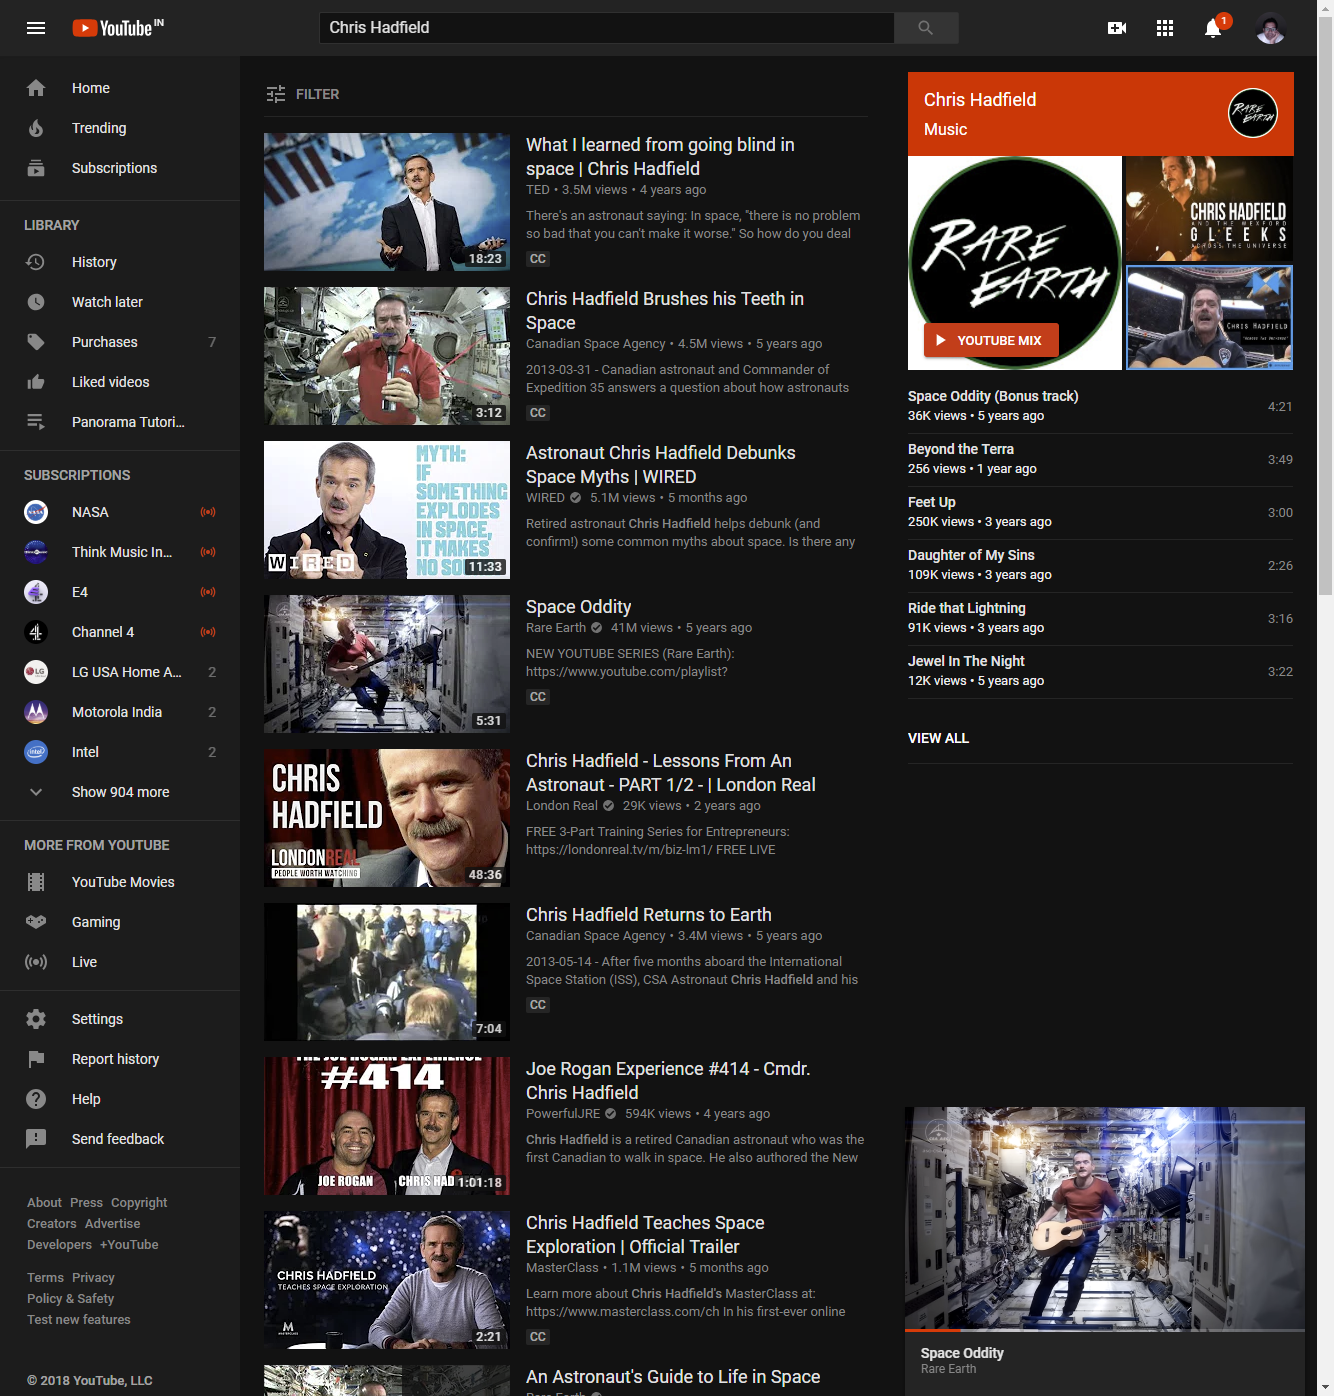This screenshot has width=1334, height=1396.
Task: Open Settings in the sidebar
Action: click(x=97, y=1019)
